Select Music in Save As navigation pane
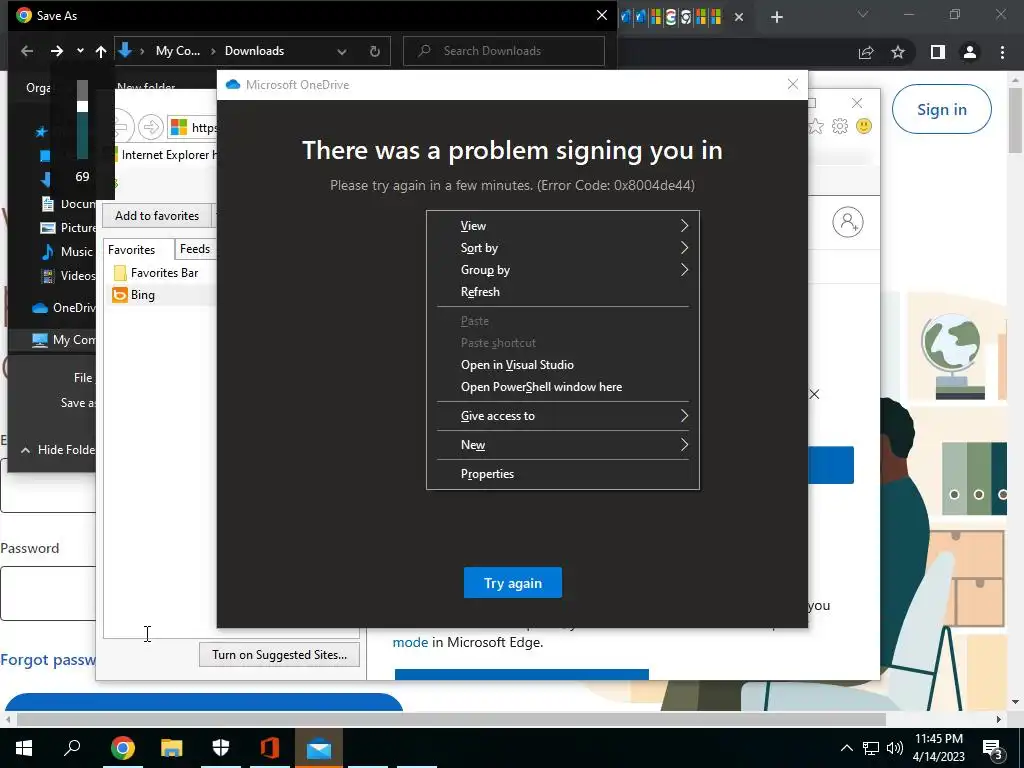 (x=68, y=251)
